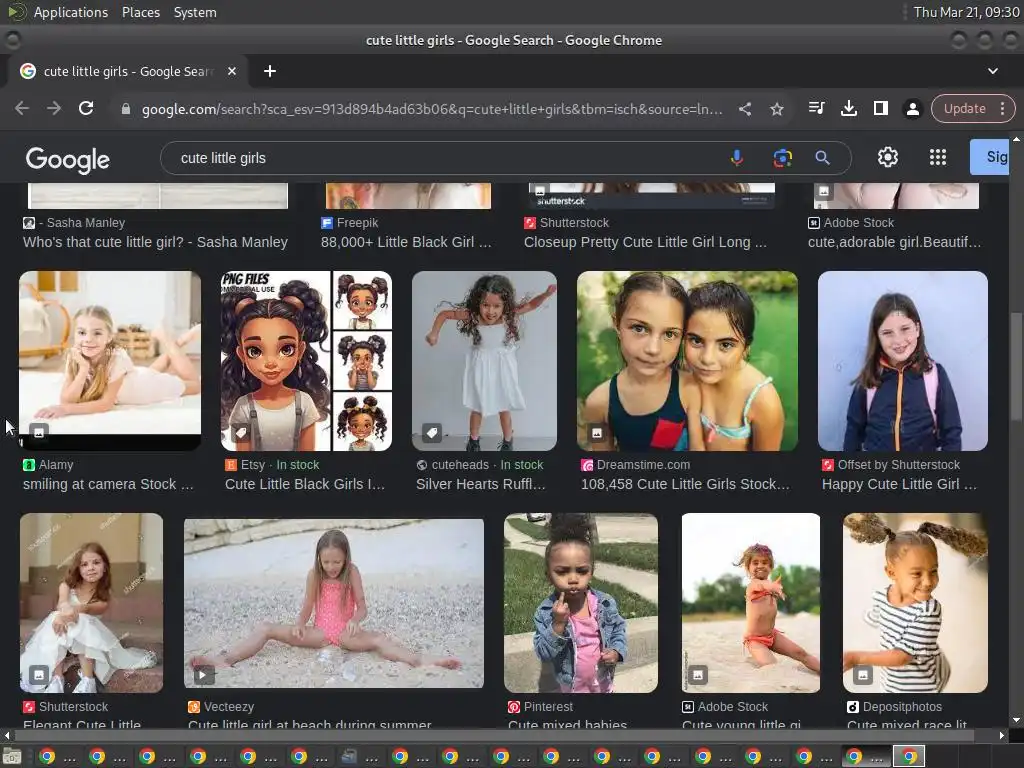The image size is (1024, 768).
Task: Open the Applications menu
Action: tap(70, 12)
